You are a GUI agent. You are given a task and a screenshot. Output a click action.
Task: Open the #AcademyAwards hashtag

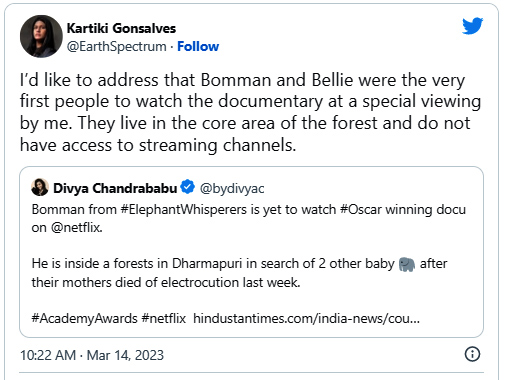tap(84, 318)
